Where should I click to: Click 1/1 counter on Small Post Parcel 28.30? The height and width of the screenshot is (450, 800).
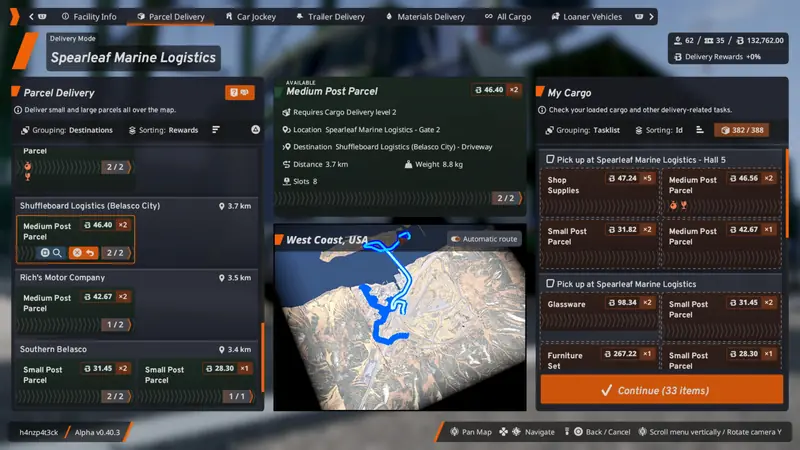(x=237, y=396)
